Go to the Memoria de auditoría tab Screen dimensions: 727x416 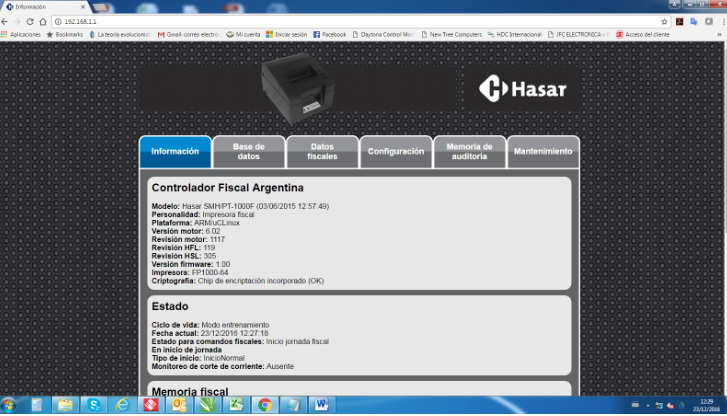pos(469,152)
